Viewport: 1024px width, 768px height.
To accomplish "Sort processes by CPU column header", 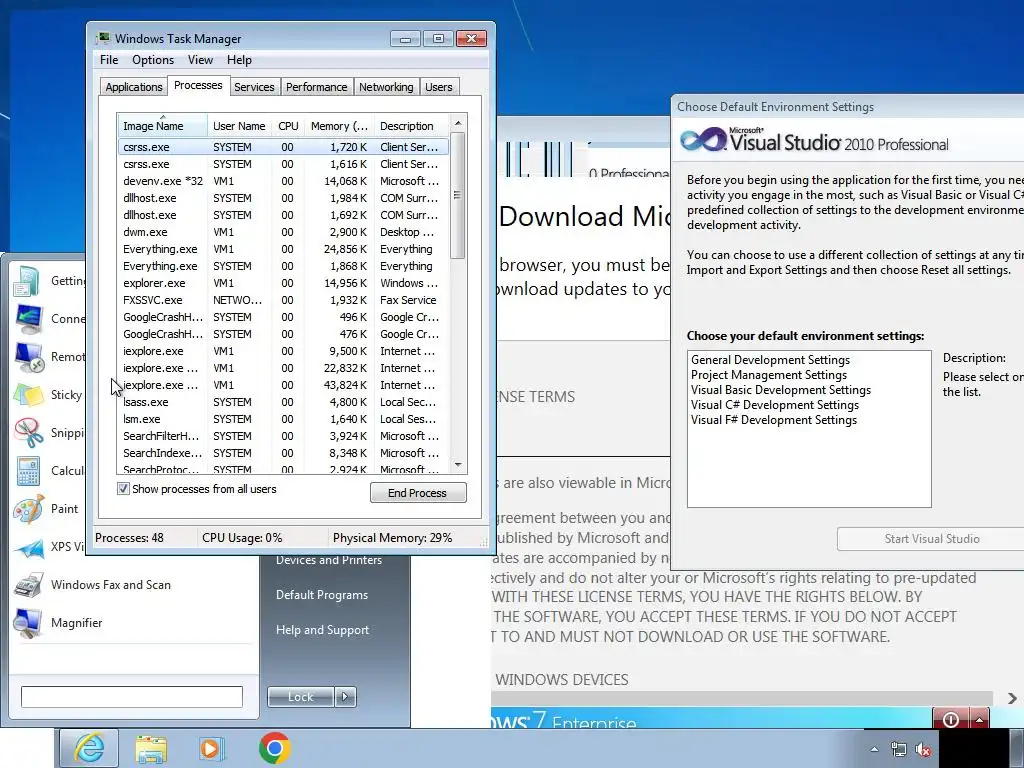I will coord(288,126).
